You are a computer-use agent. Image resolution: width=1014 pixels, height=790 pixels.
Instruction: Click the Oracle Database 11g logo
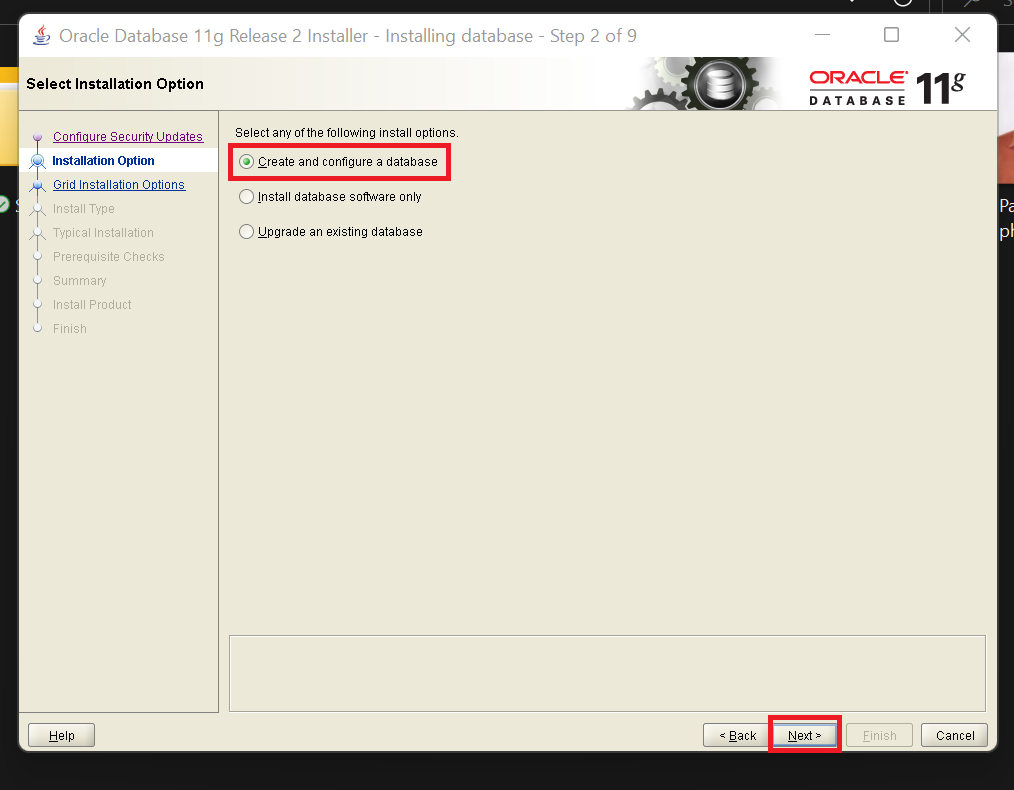[x=887, y=88]
